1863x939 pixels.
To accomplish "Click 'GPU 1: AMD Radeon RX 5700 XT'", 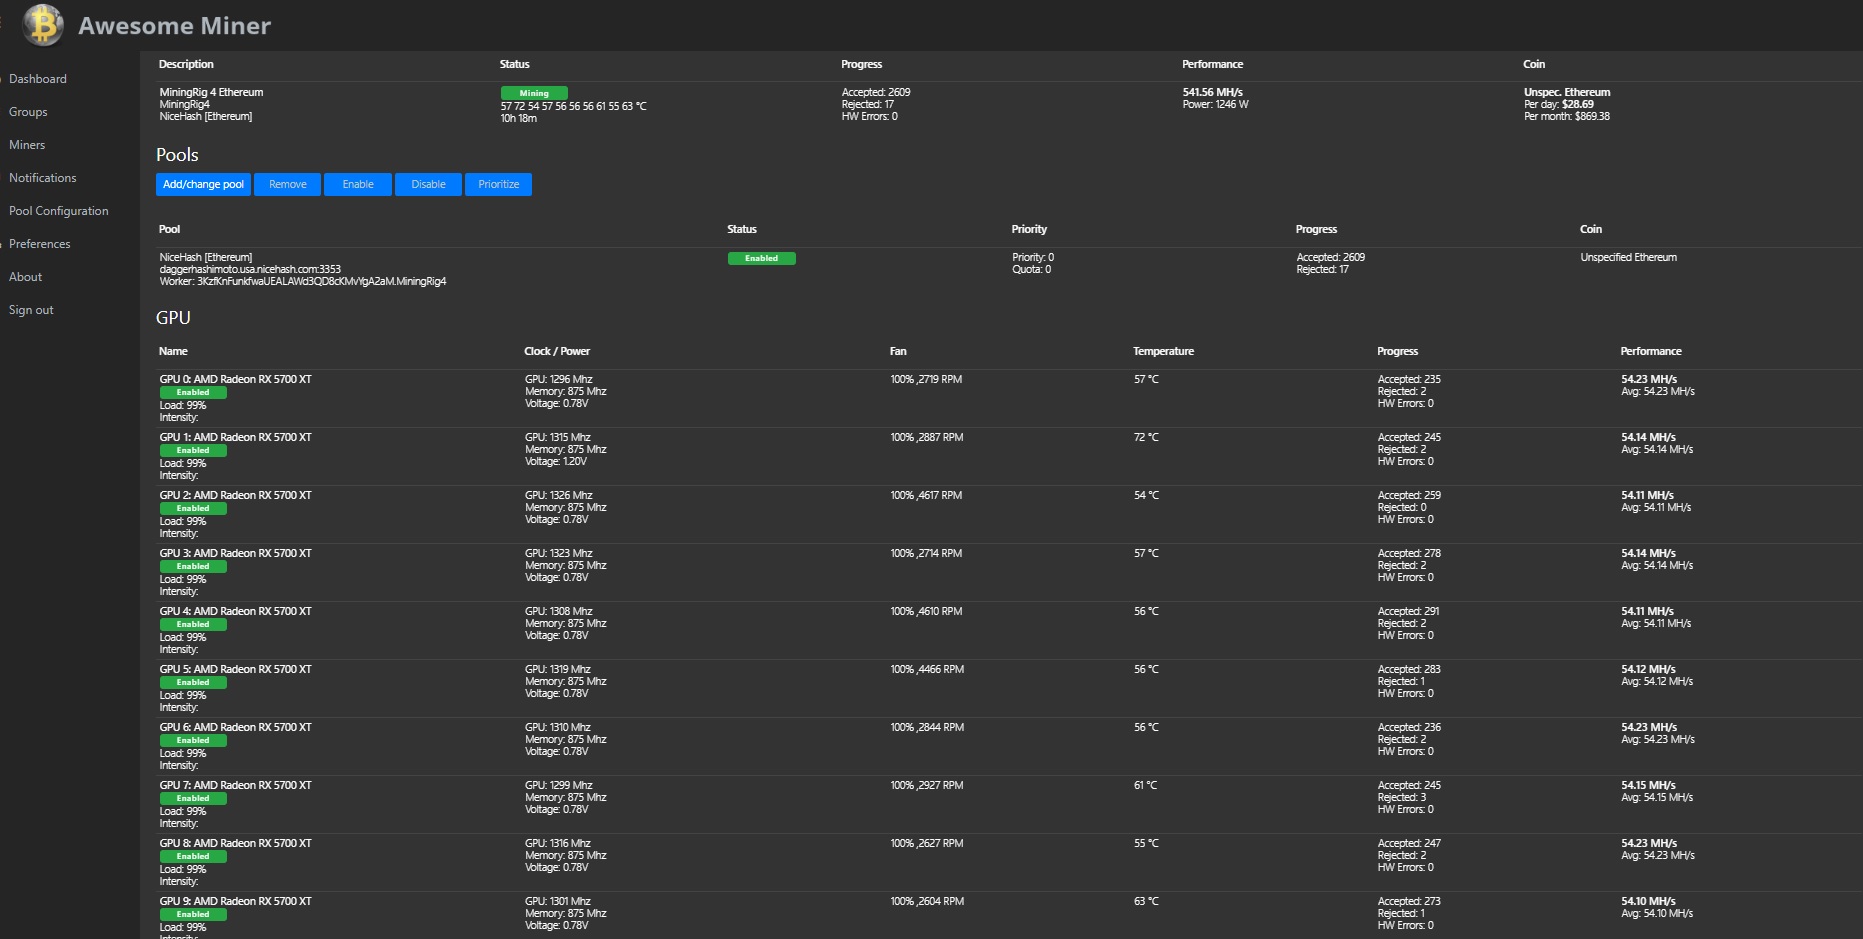I will tap(236, 437).
